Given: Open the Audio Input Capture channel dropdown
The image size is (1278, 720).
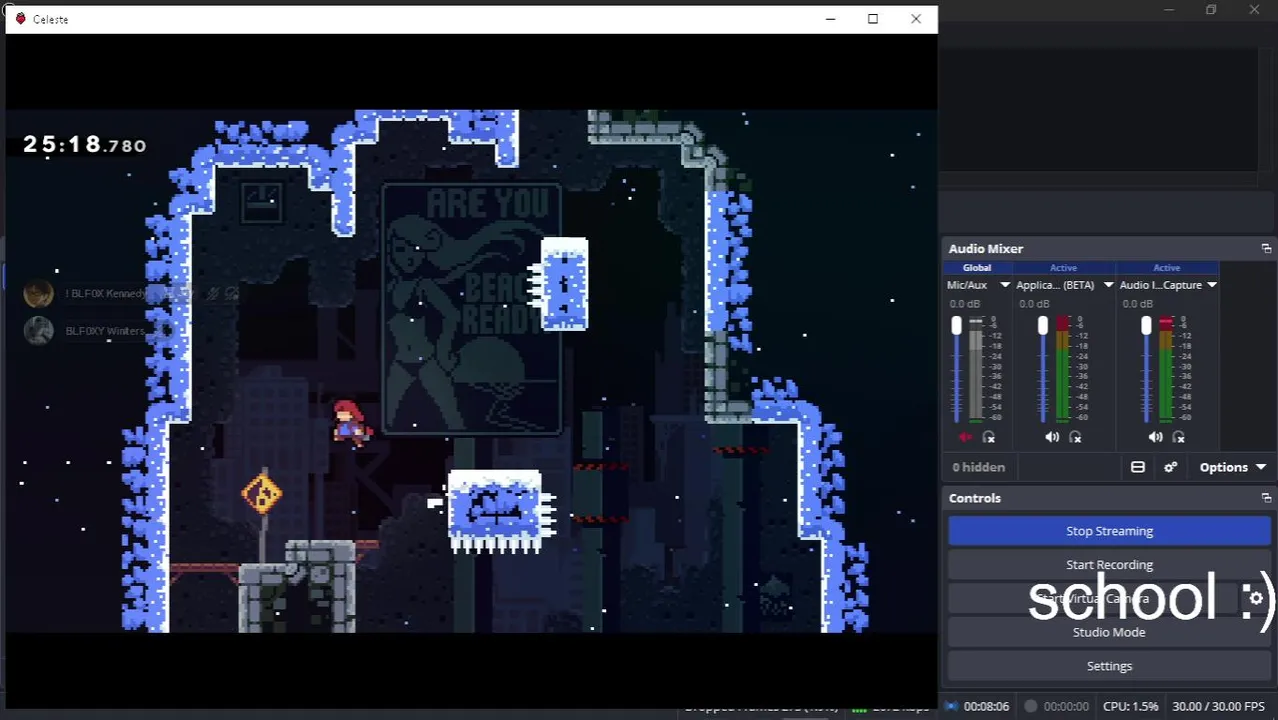Looking at the screenshot, I should tap(1211, 285).
